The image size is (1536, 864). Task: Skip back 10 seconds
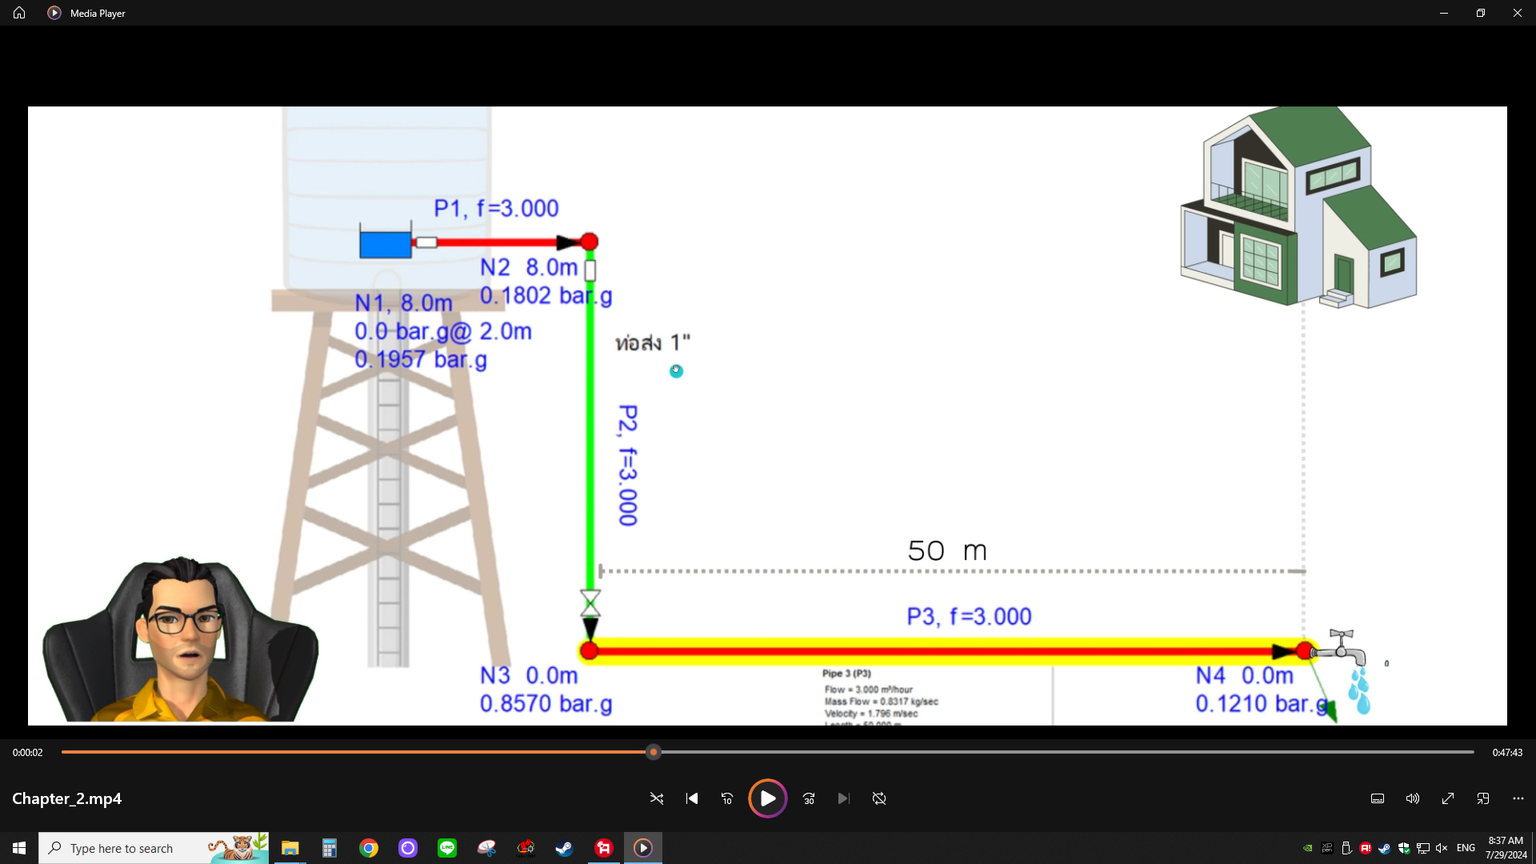pyautogui.click(x=727, y=798)
